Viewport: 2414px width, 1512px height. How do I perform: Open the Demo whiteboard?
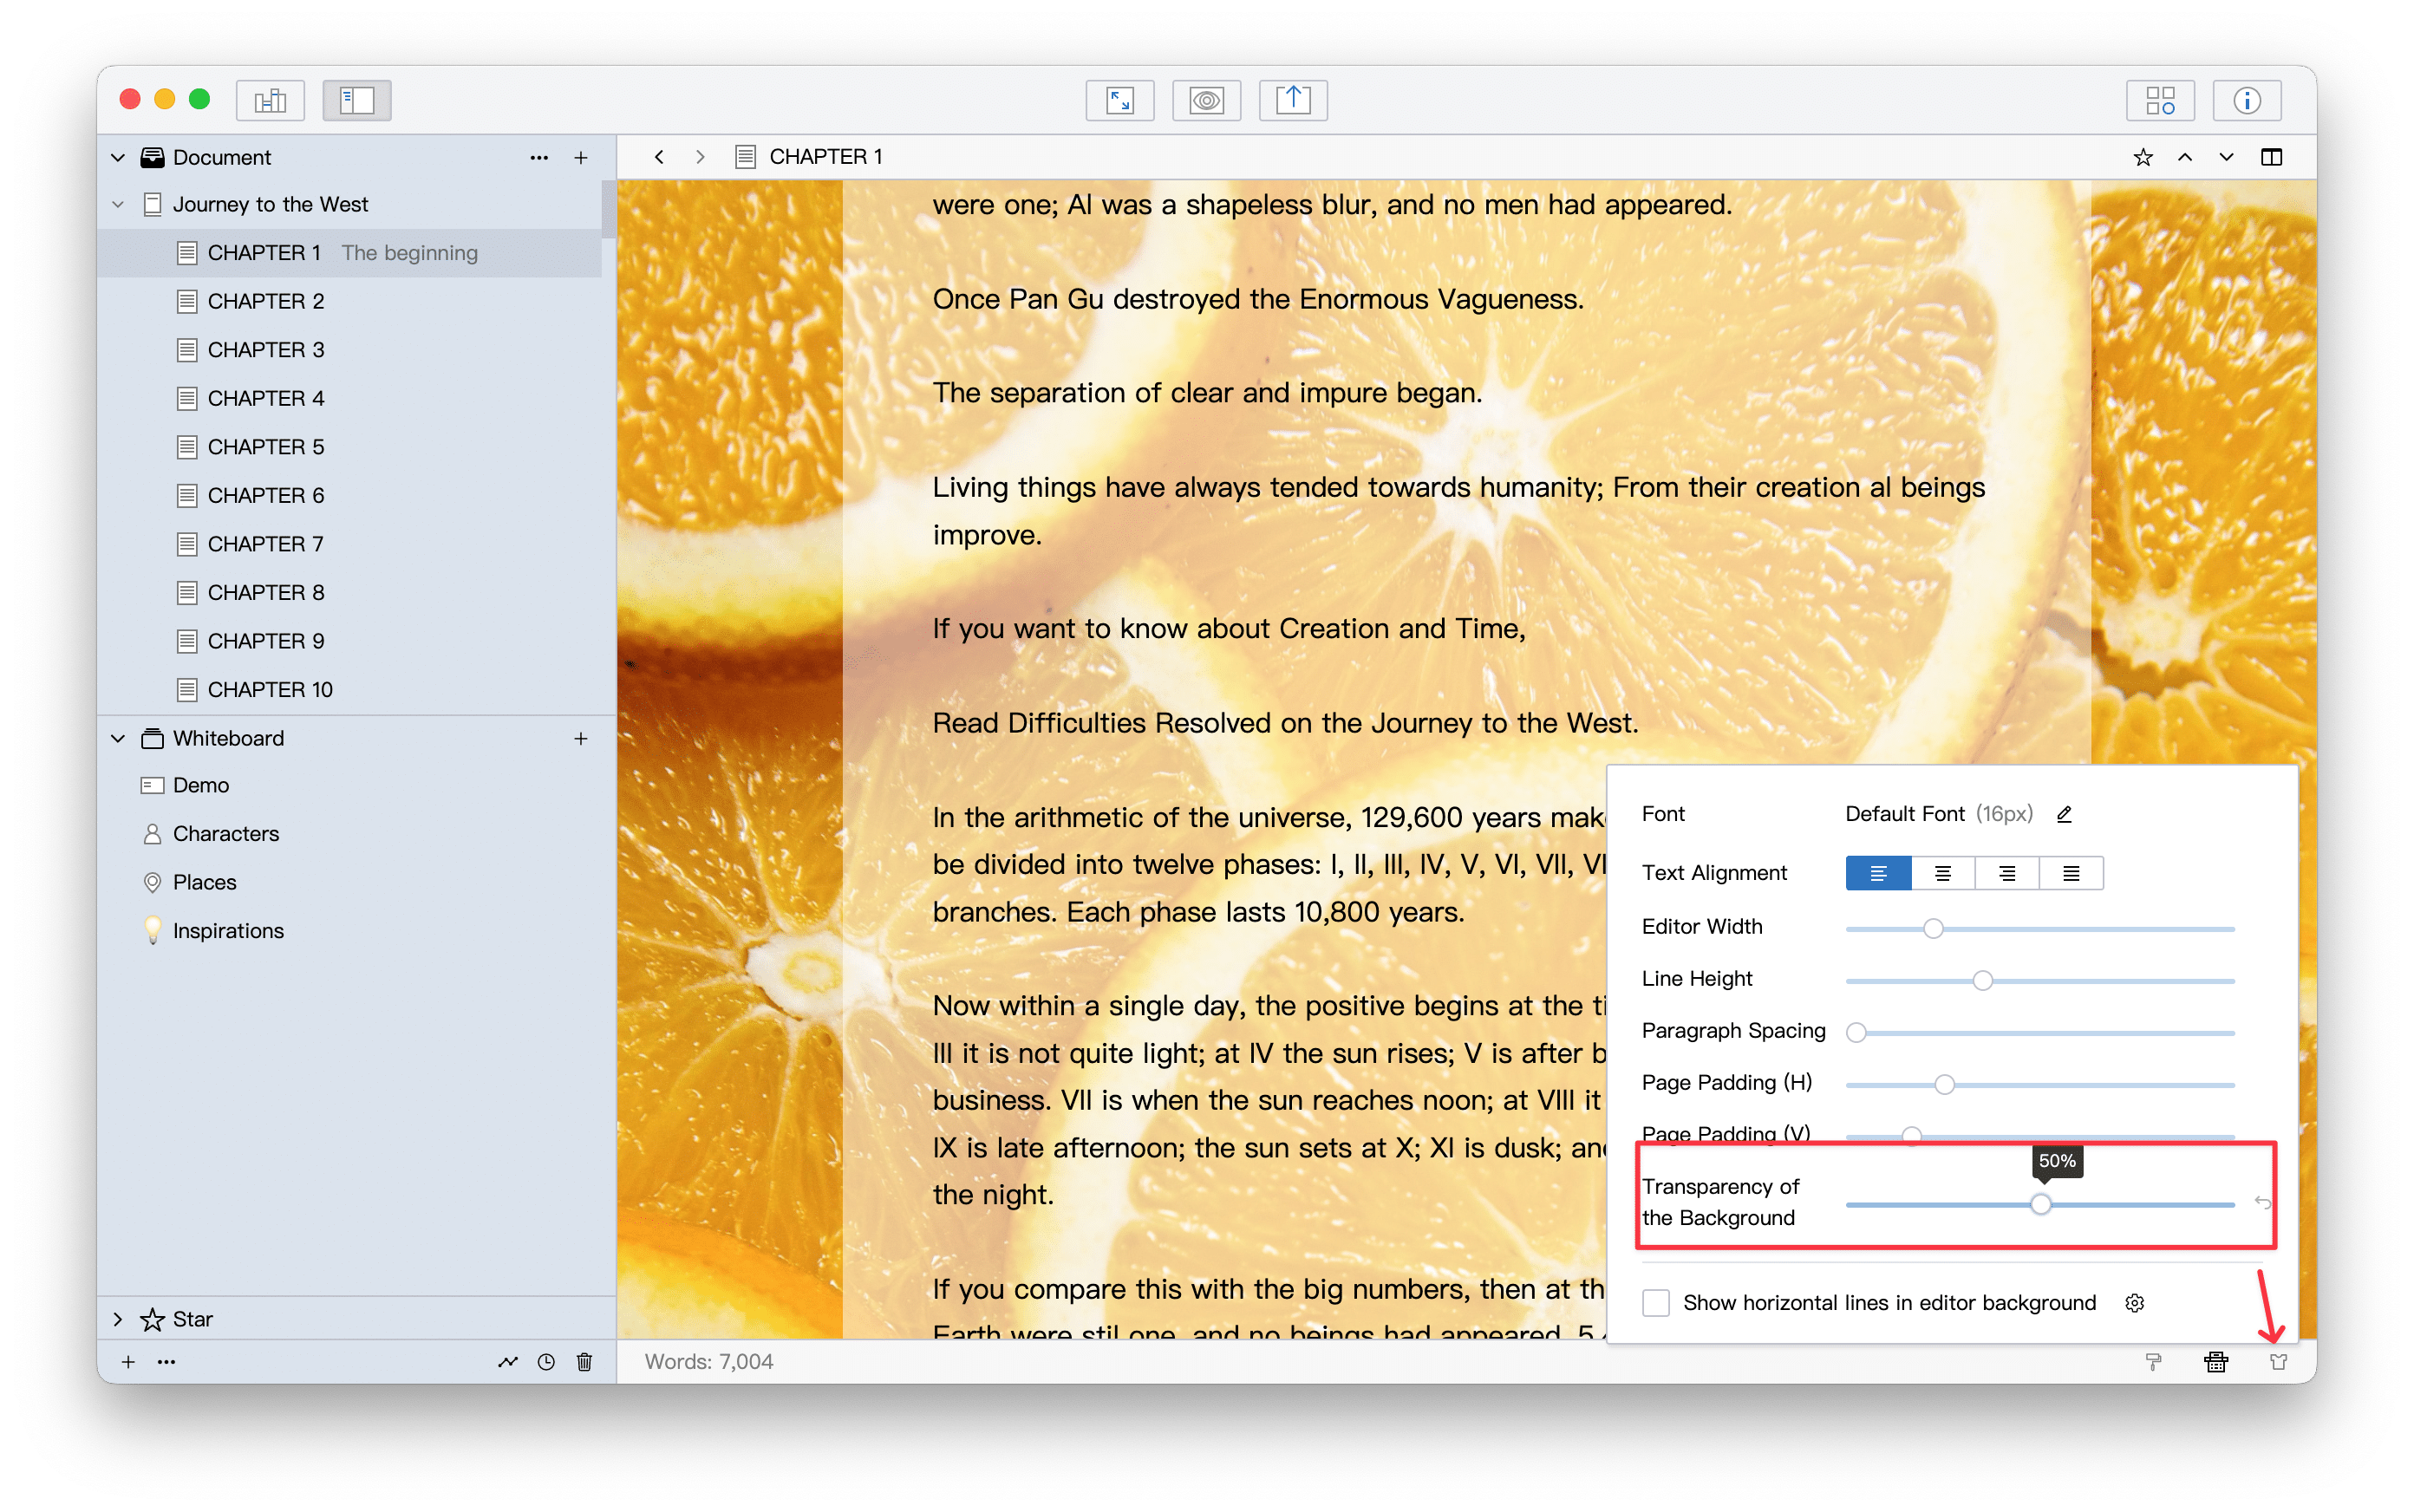356,785
